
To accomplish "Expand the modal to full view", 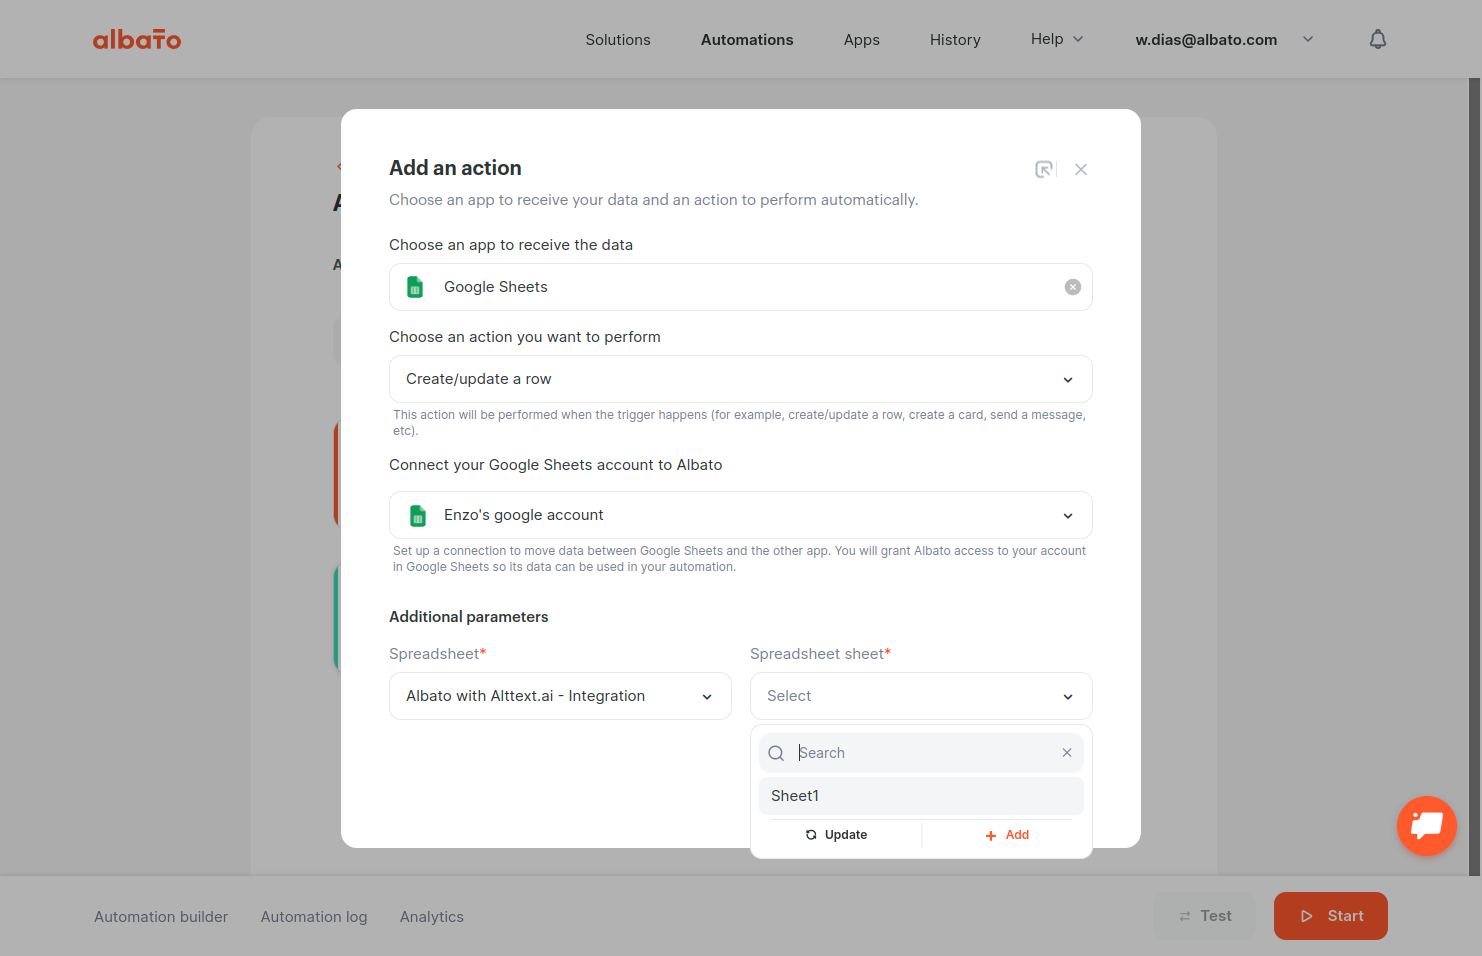I will point(1044,169).
